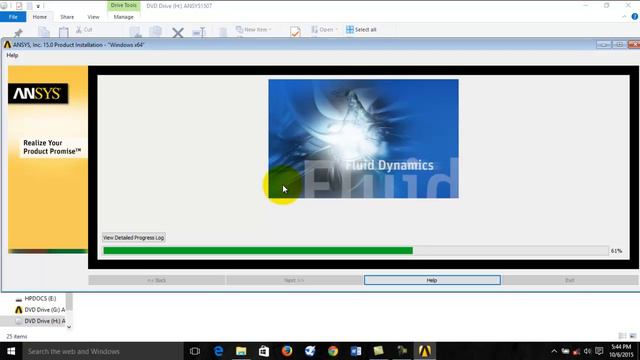Click Select all in the ribbon
The width and height of the screenshot is (640, 360).
point(361,29)
